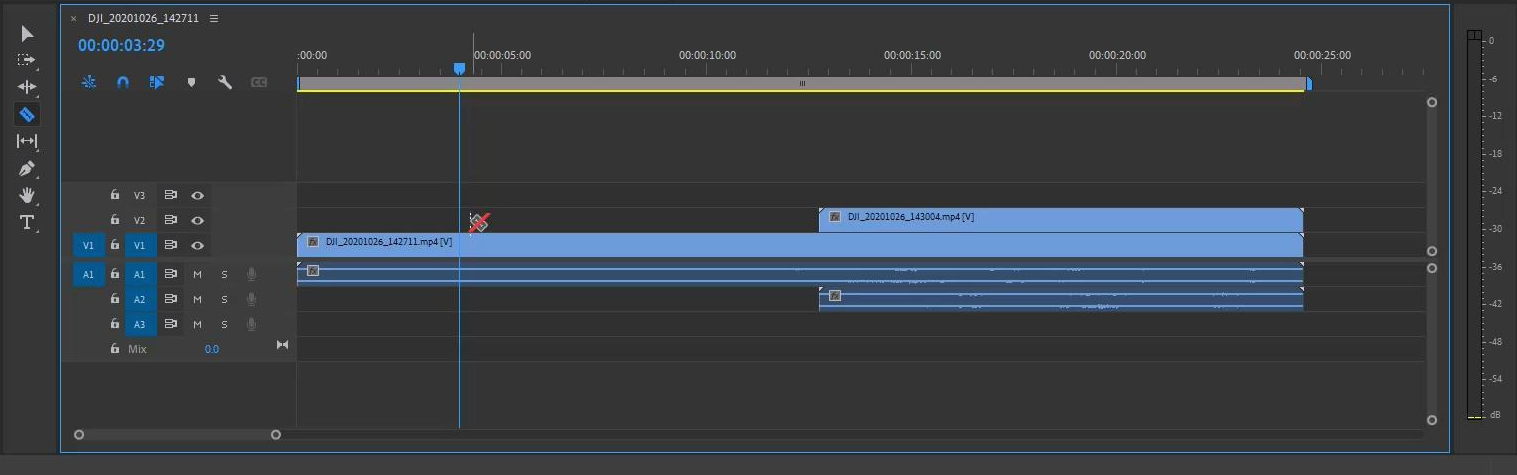Toggle lock on track A3
1517x475 pixels.
[115, 324]
